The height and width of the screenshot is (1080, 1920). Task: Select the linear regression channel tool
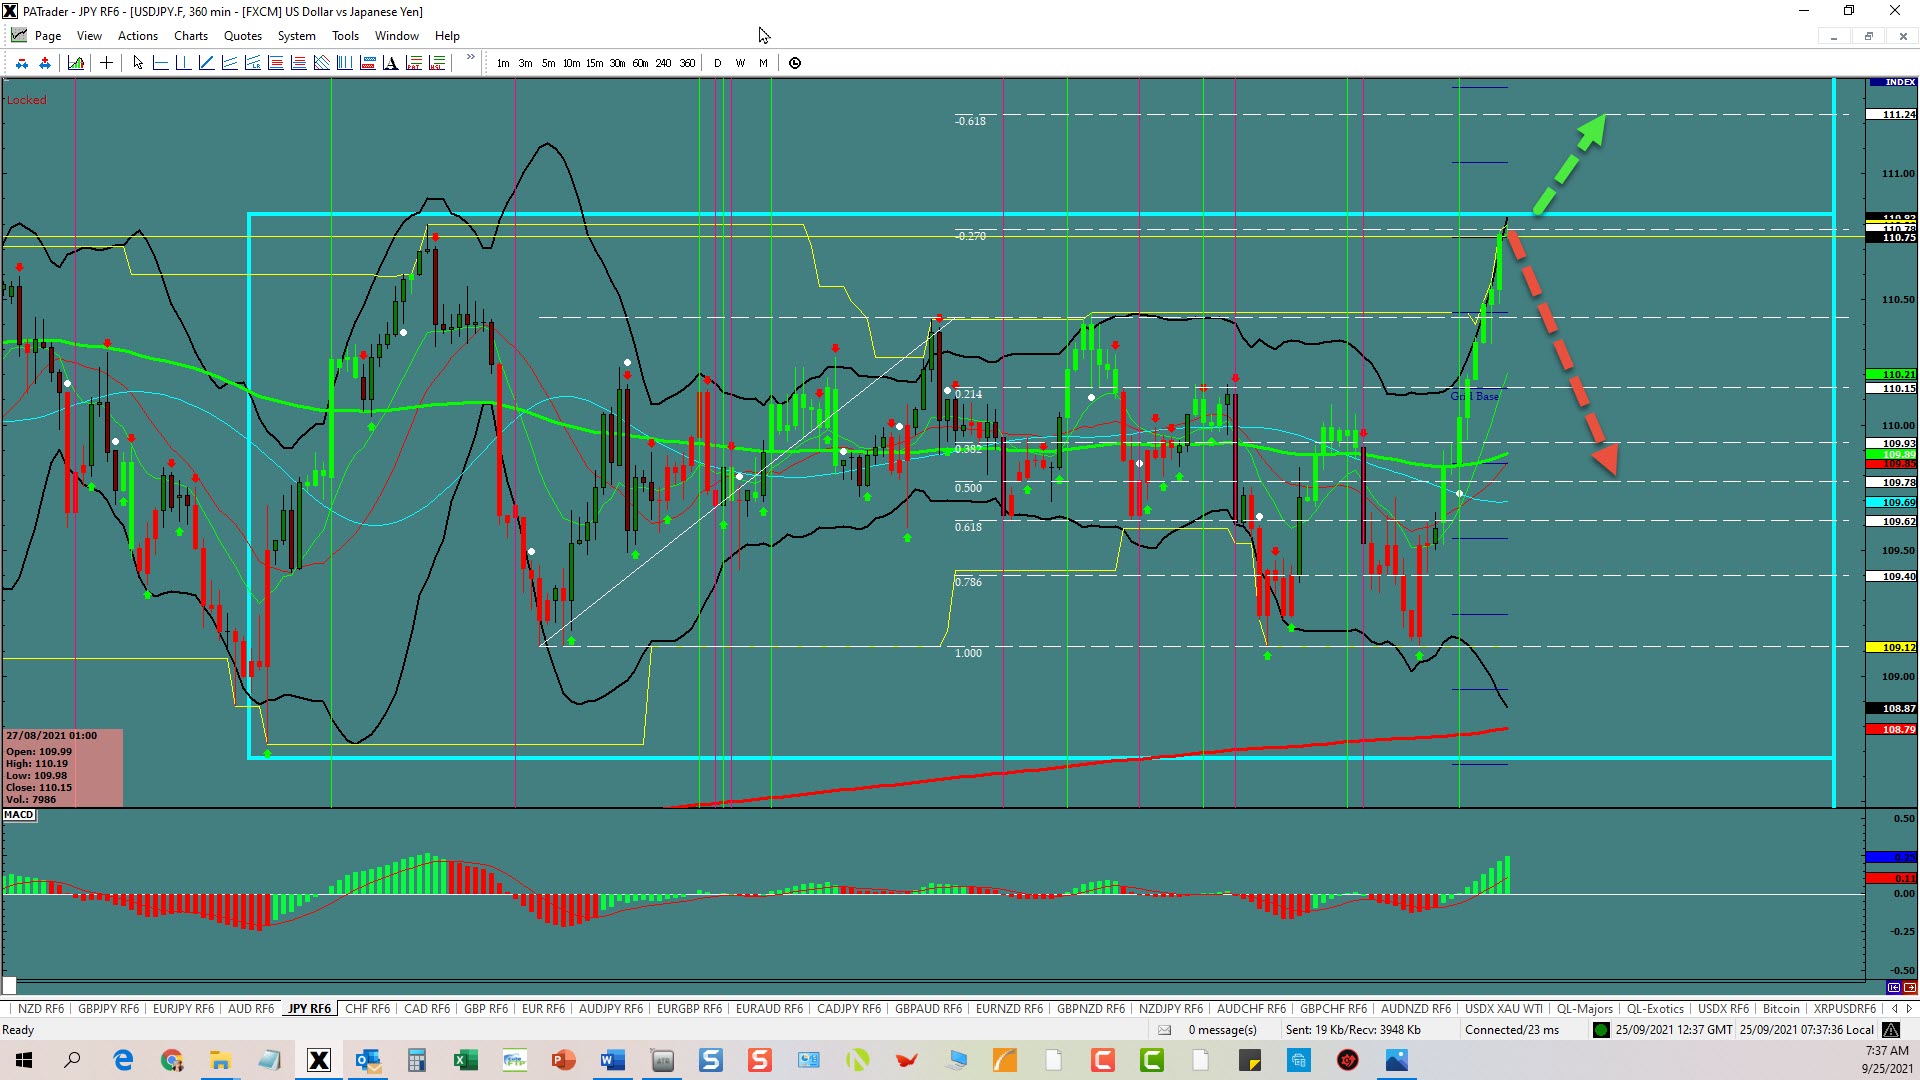[x=252, y=63]
